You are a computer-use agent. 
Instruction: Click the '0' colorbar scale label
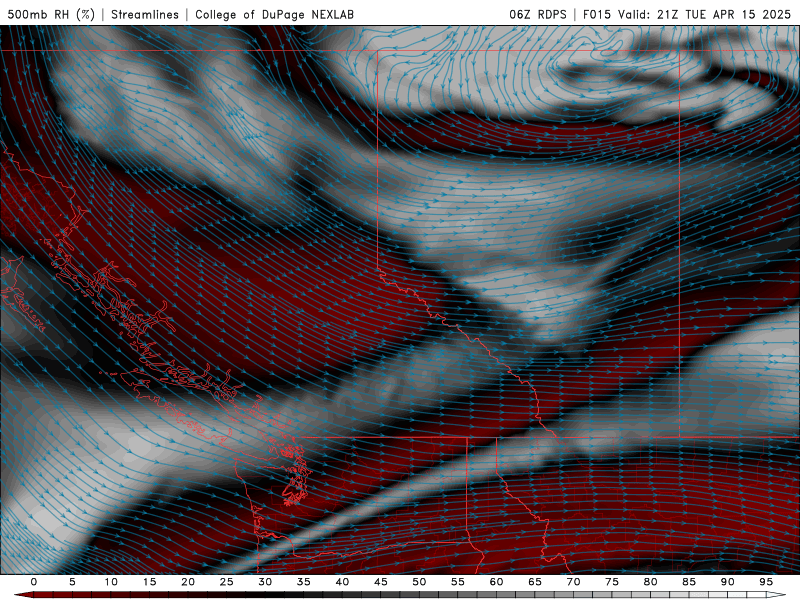point(34,582)
